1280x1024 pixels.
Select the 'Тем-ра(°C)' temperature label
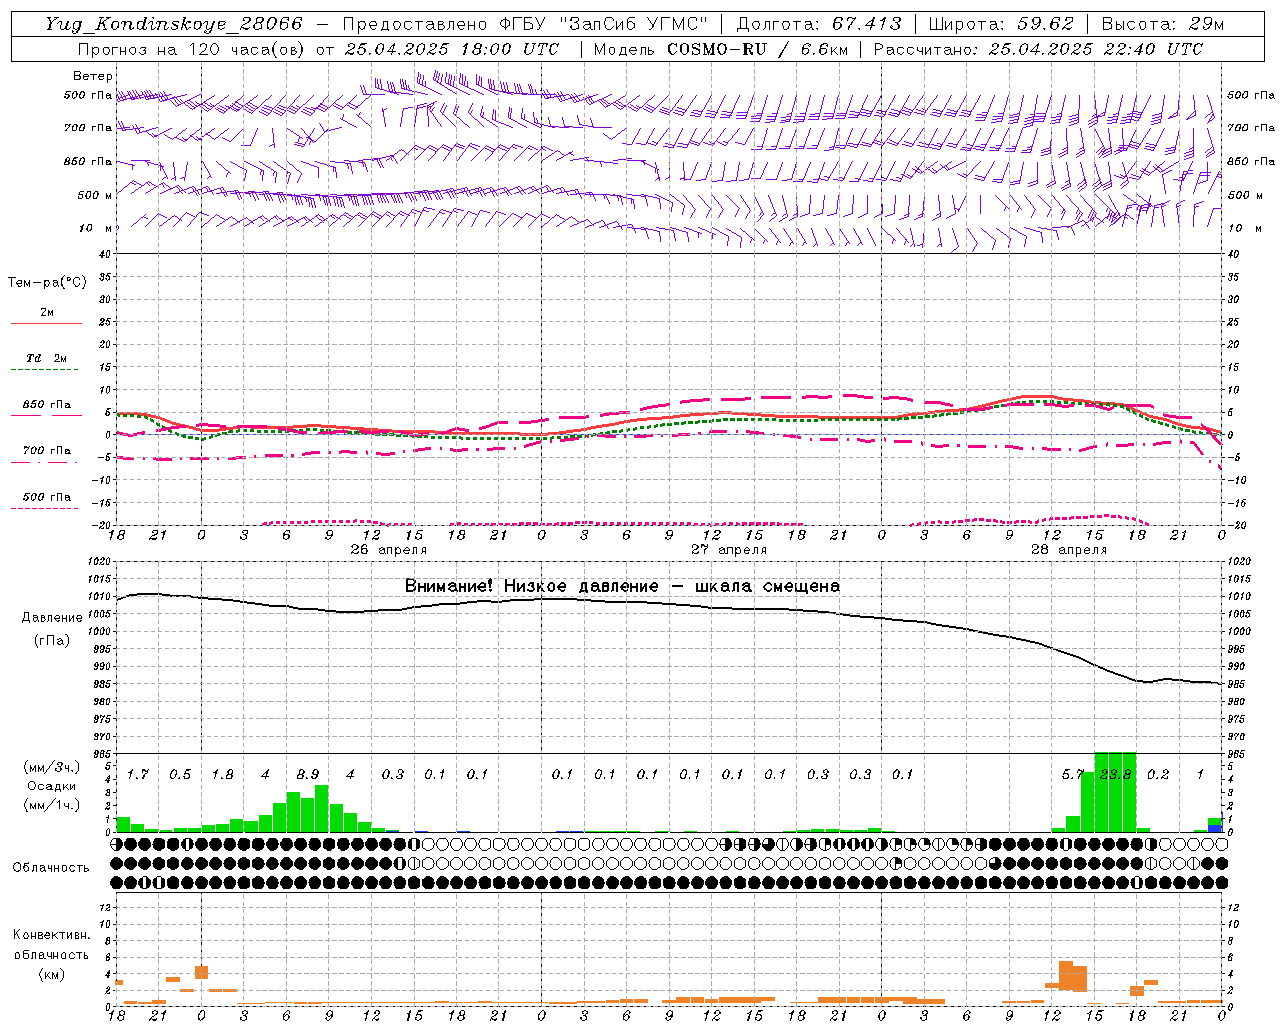[x=47, y=283]
